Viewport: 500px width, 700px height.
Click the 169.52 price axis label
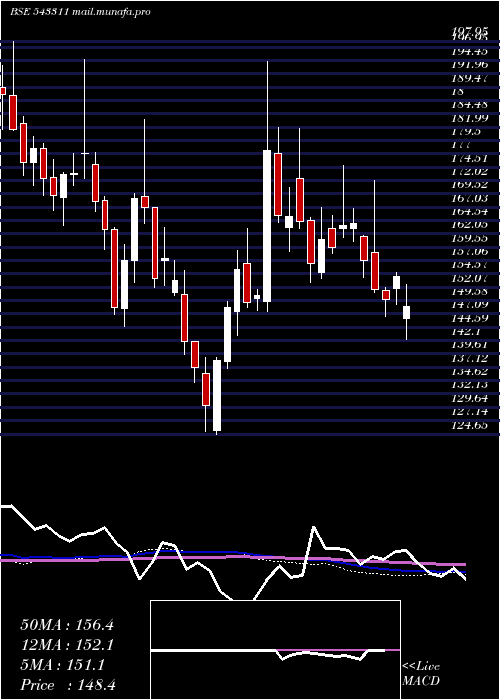[x=469, y=184]
